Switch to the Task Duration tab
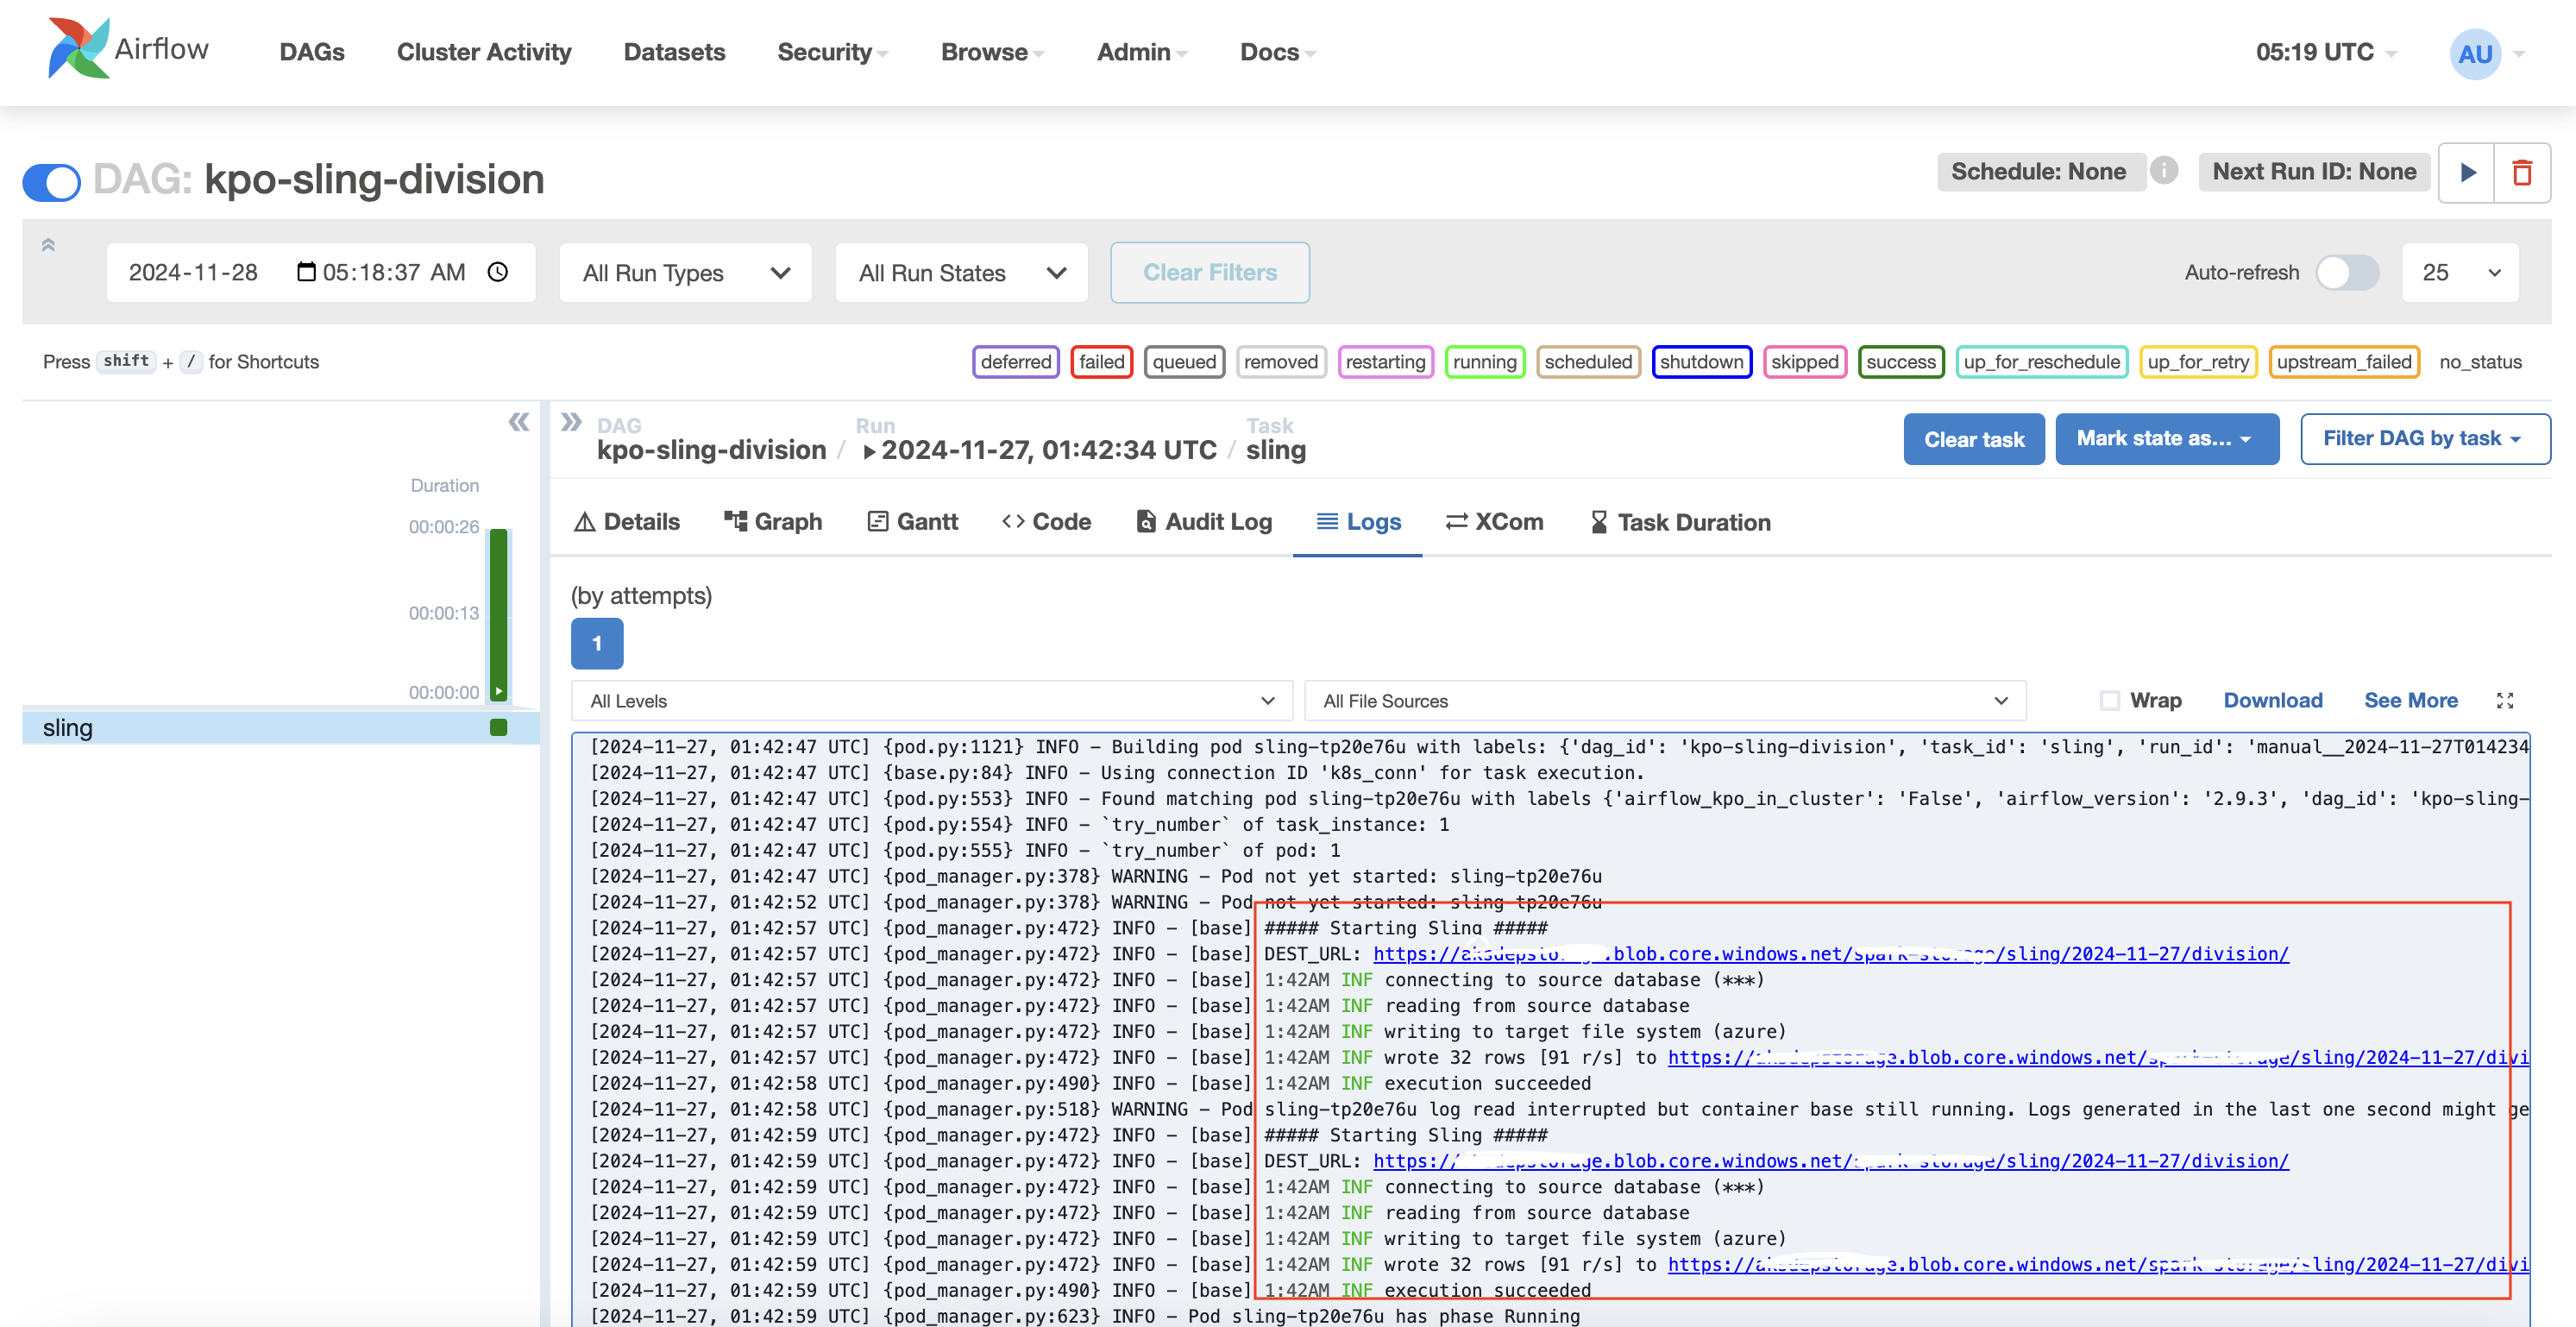The width and height of the screenshot is (2576, 1327). (x=1680, y=522)
